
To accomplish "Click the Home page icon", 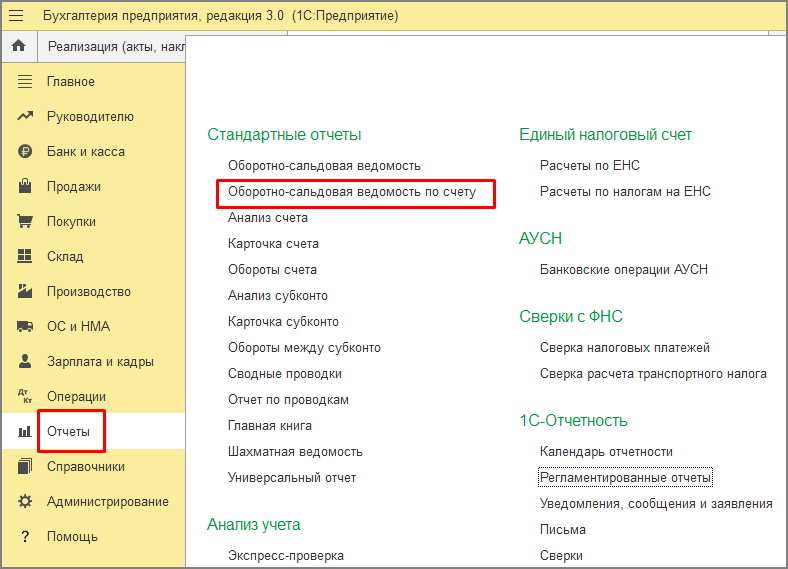I will [18, 46].
